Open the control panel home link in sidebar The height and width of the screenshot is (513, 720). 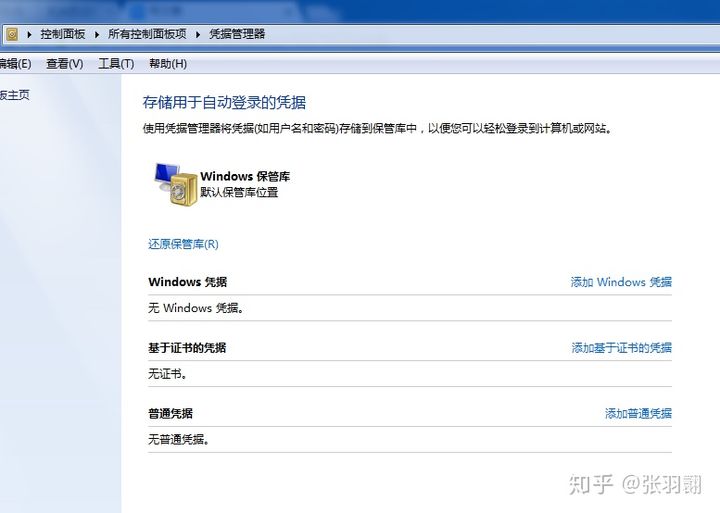coord(15,95)
